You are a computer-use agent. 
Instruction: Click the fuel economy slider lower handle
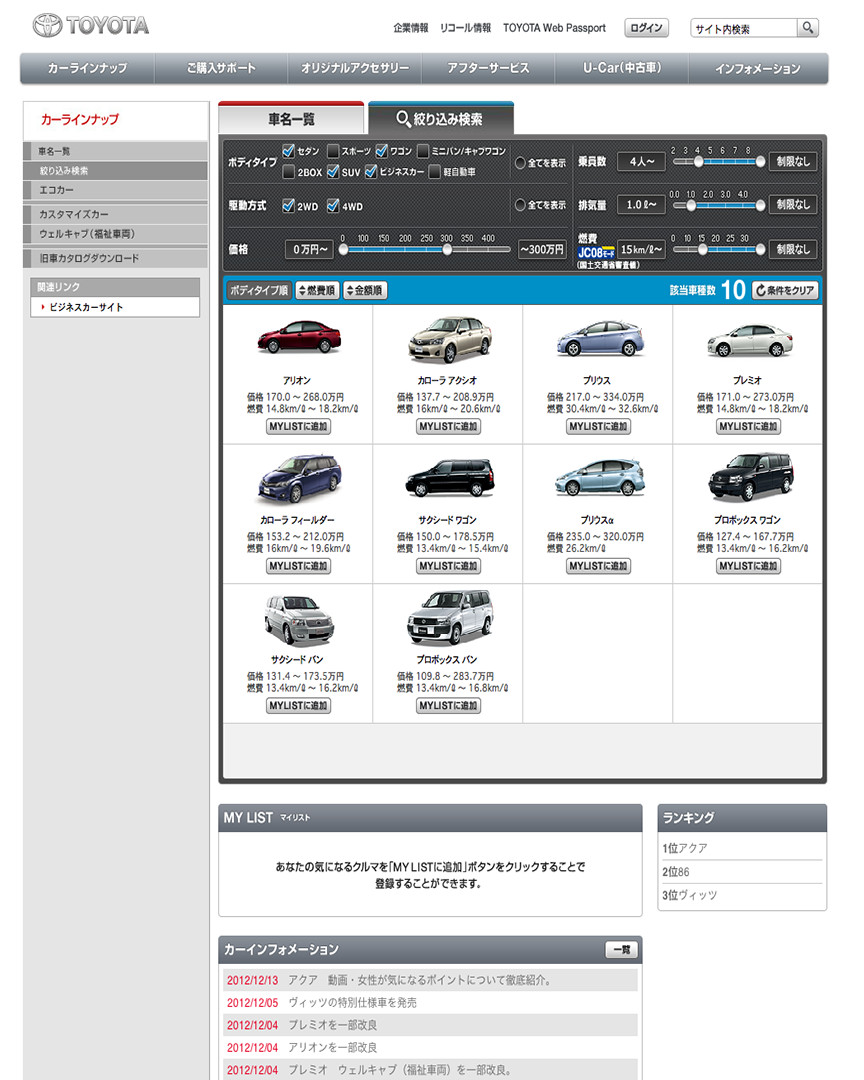[x=702, y=249]
